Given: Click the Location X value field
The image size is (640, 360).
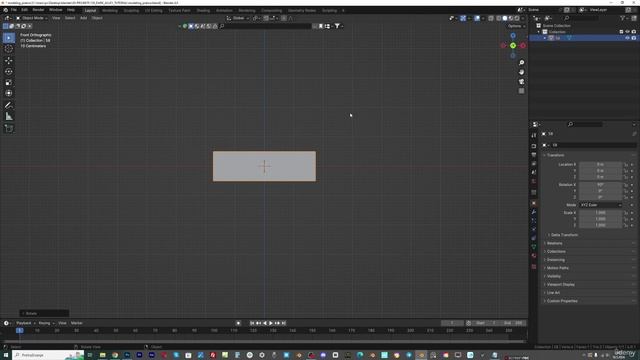Looking at the screenshot, I should [x=600, y=164].
